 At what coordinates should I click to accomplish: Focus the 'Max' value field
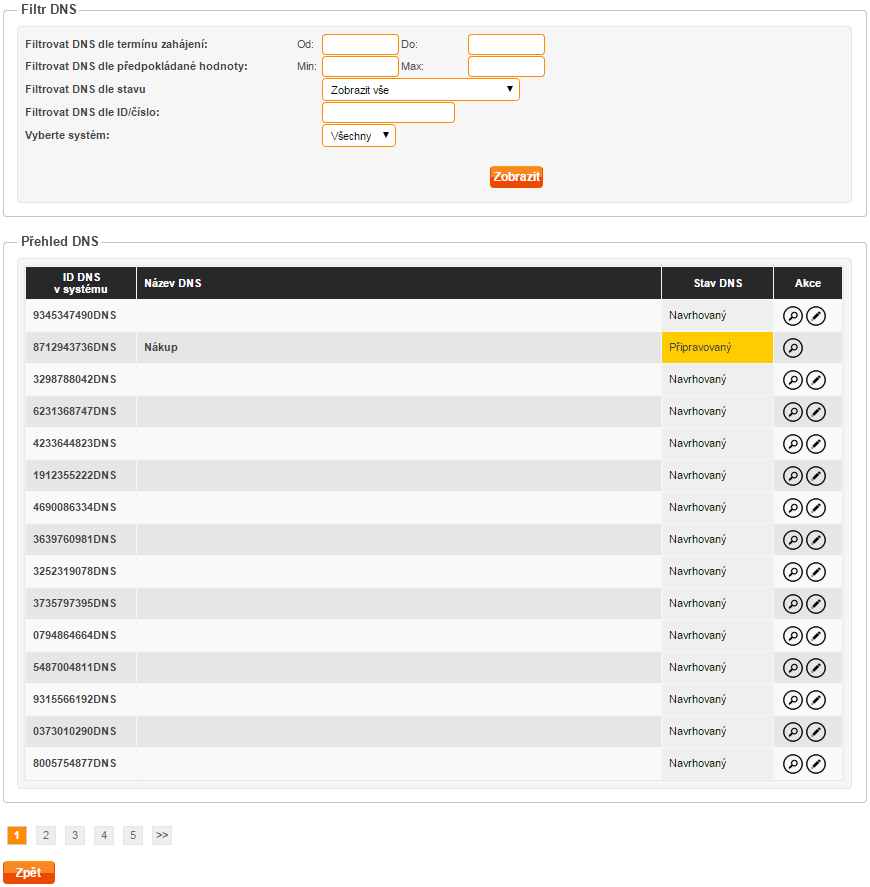point(506,66)
